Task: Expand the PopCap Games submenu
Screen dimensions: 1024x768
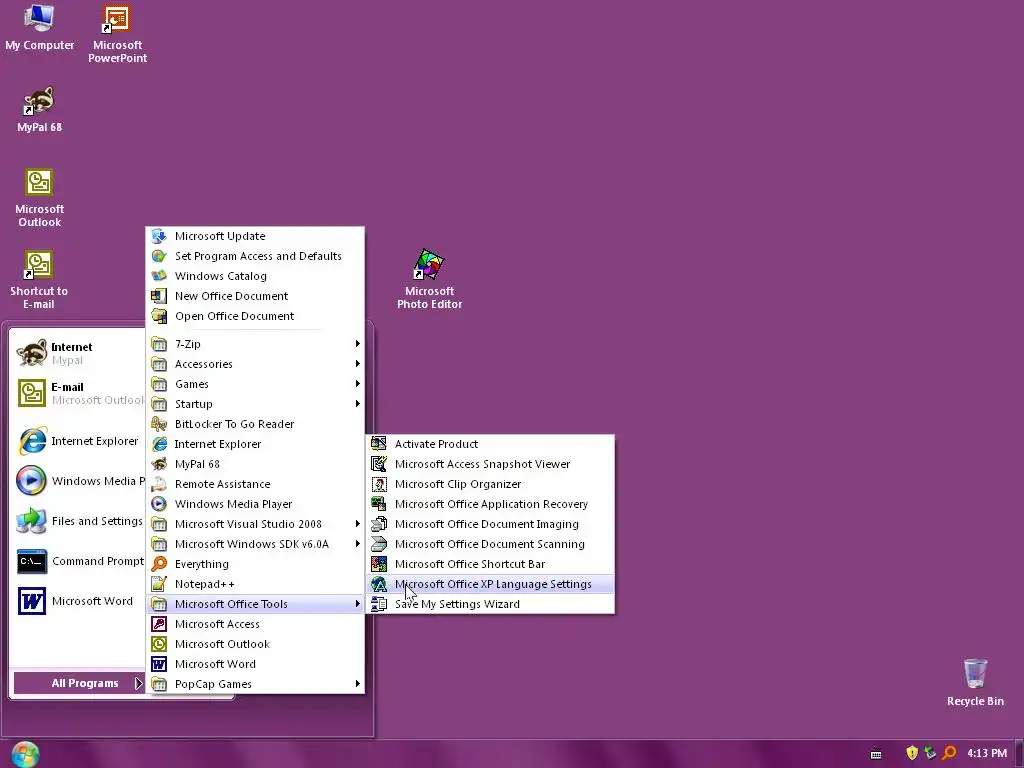Action: coord(255,684)
